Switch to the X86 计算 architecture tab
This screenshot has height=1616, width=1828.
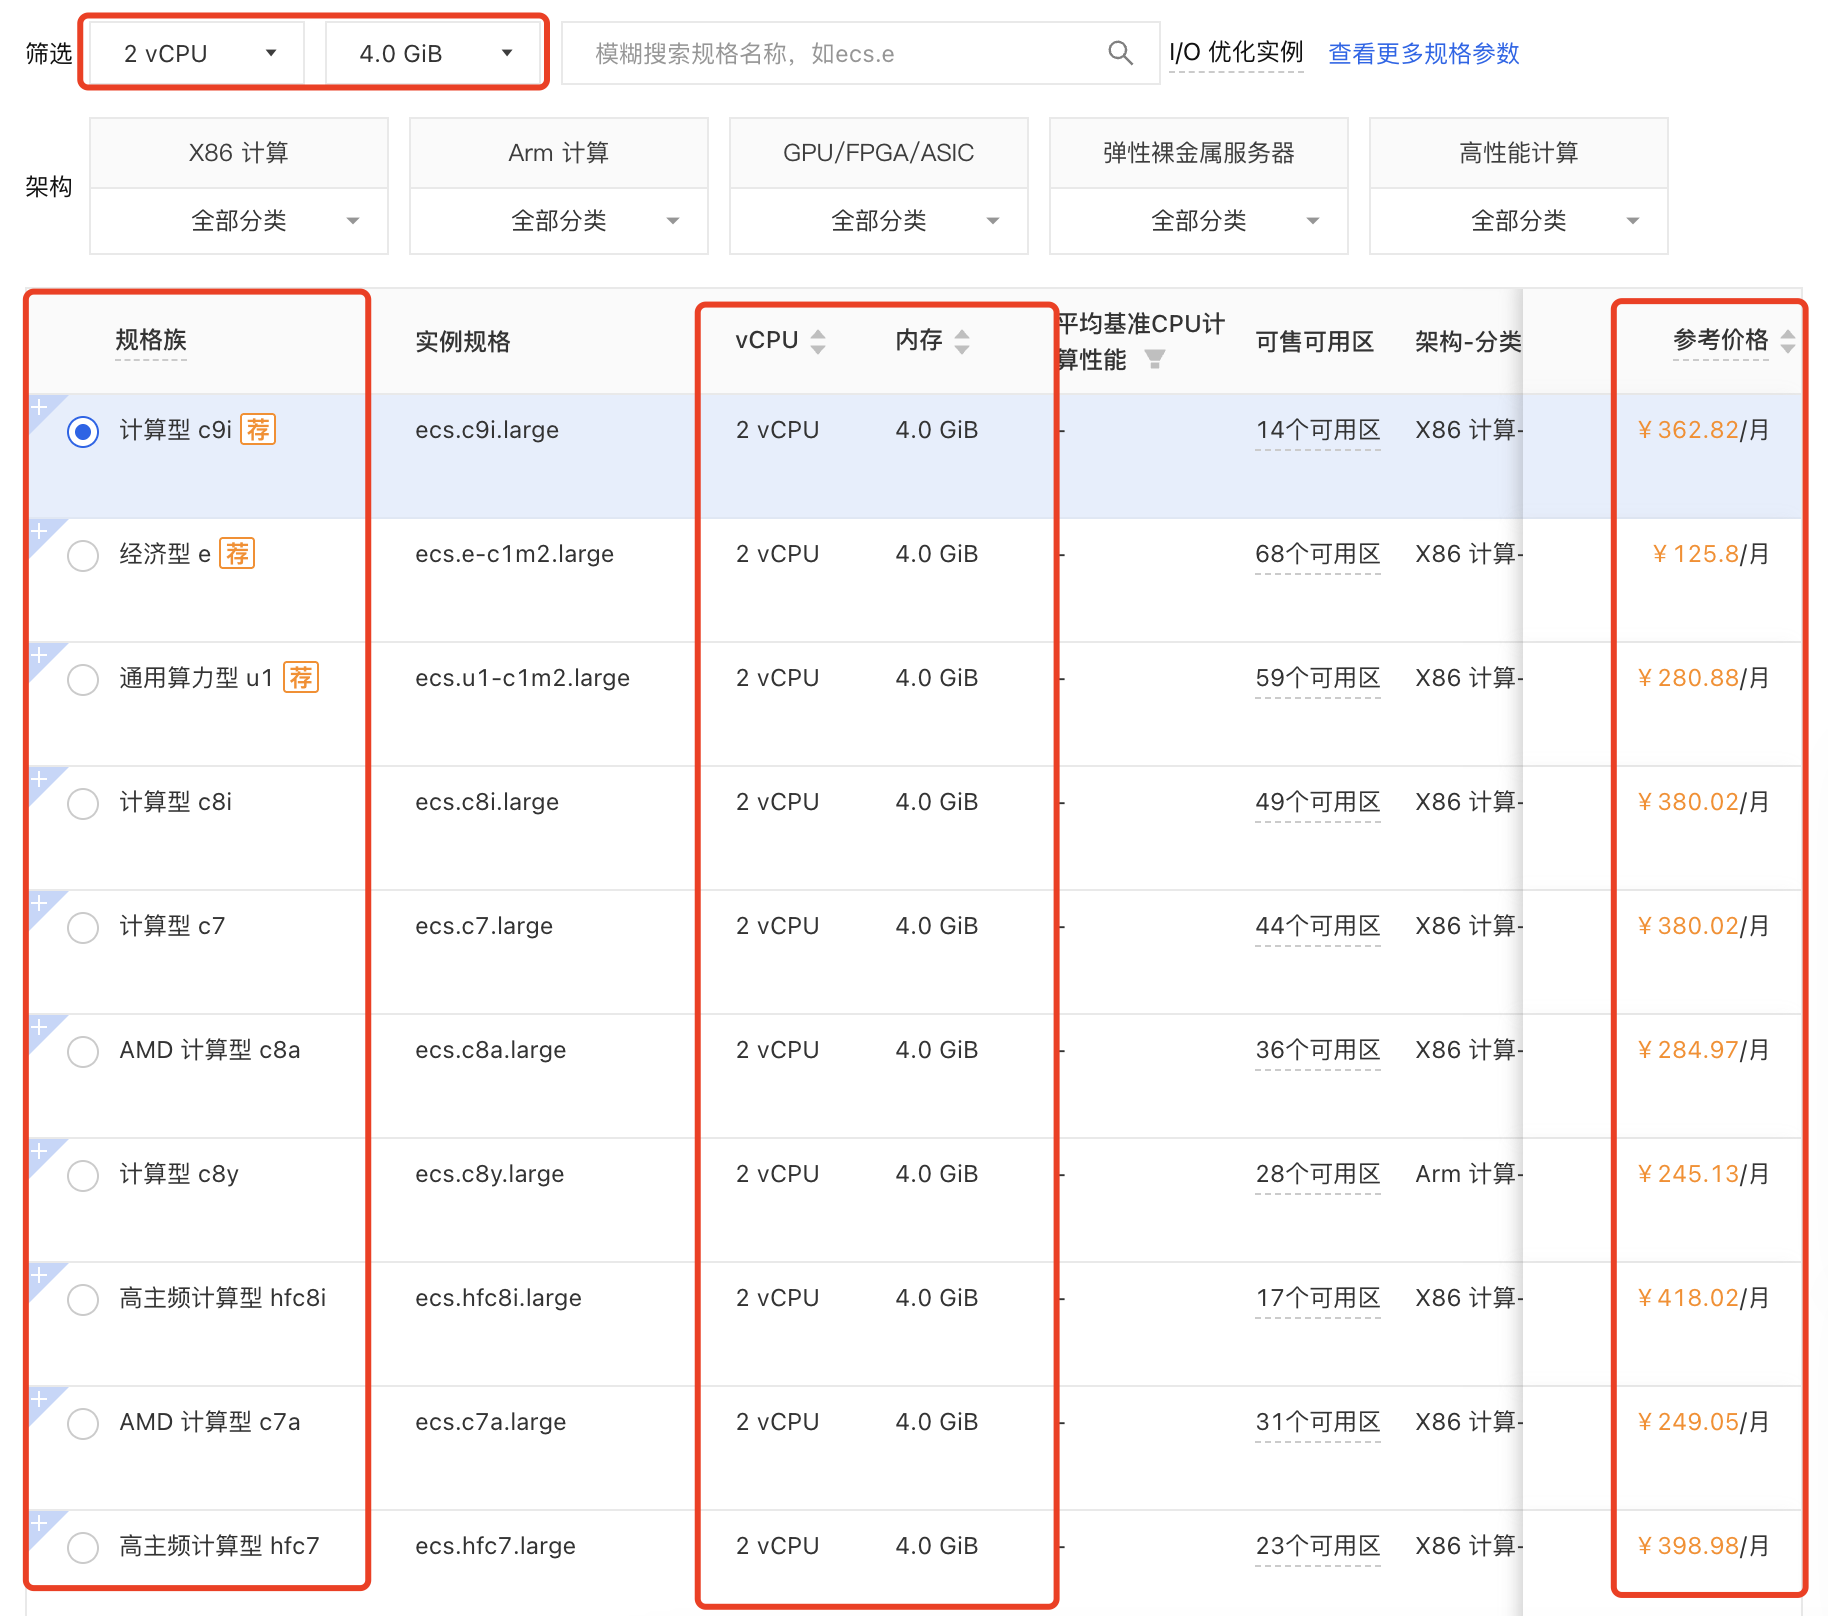239,153
